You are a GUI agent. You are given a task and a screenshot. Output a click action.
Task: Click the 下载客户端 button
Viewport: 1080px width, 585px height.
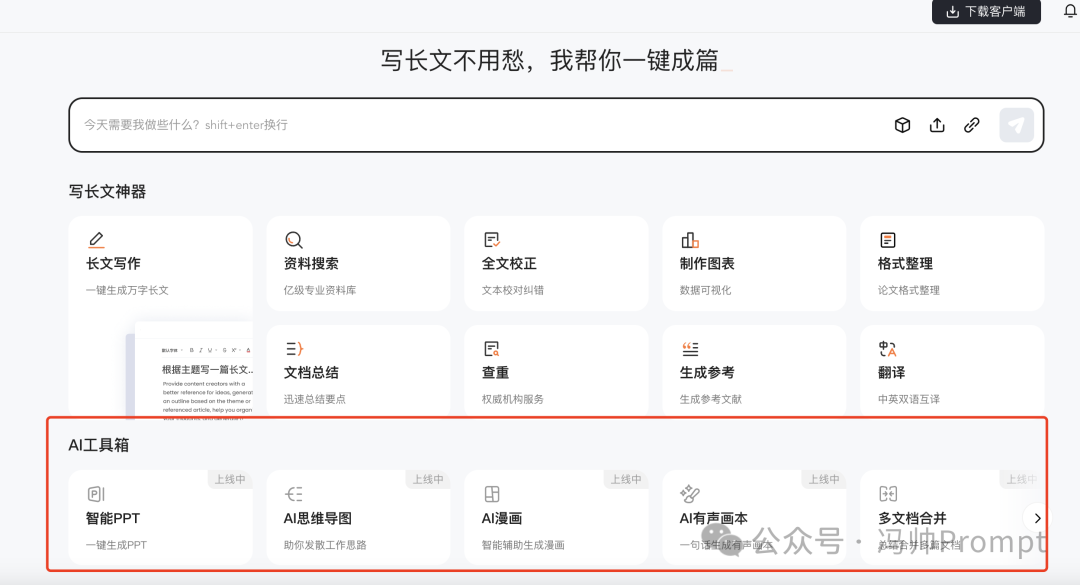[985, 12]
